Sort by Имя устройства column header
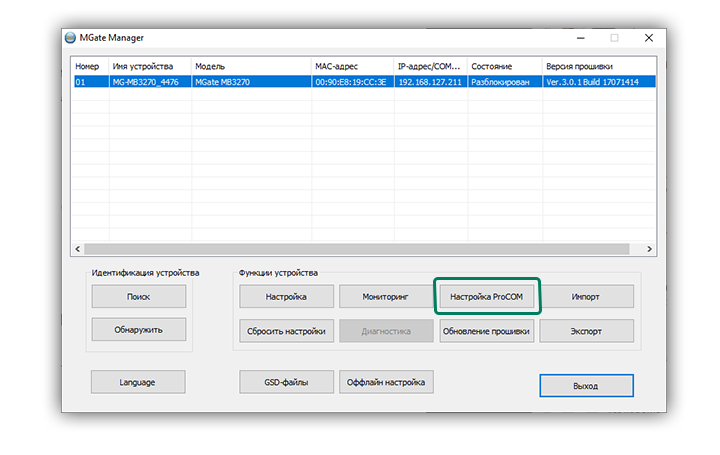The width and height of the screenshot is (720, 455). coord(150,66)
